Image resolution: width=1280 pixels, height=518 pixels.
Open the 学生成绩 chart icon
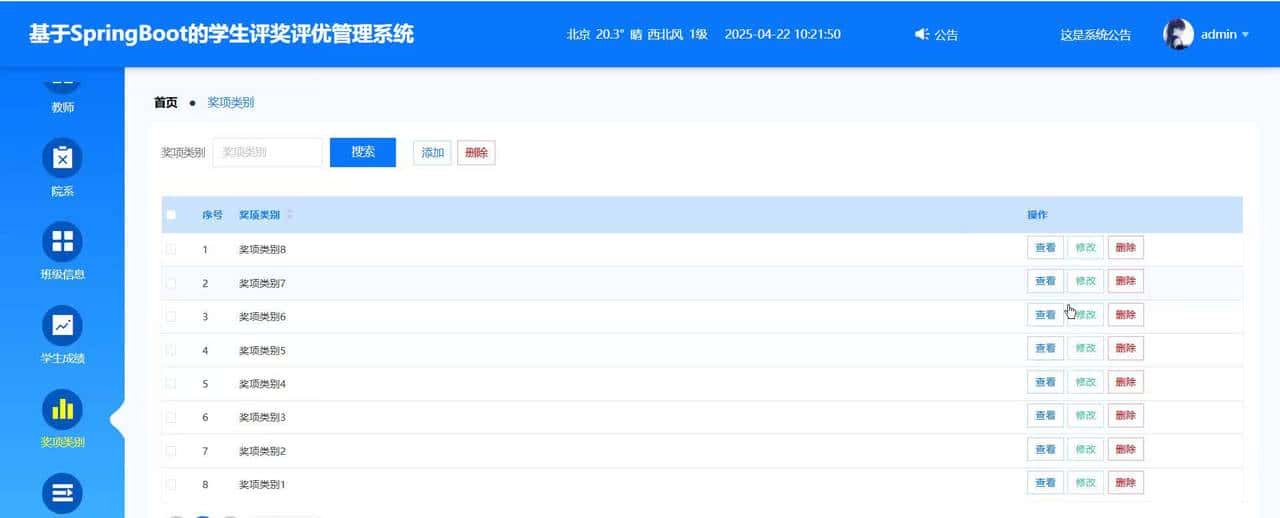[x=62, y=325]
